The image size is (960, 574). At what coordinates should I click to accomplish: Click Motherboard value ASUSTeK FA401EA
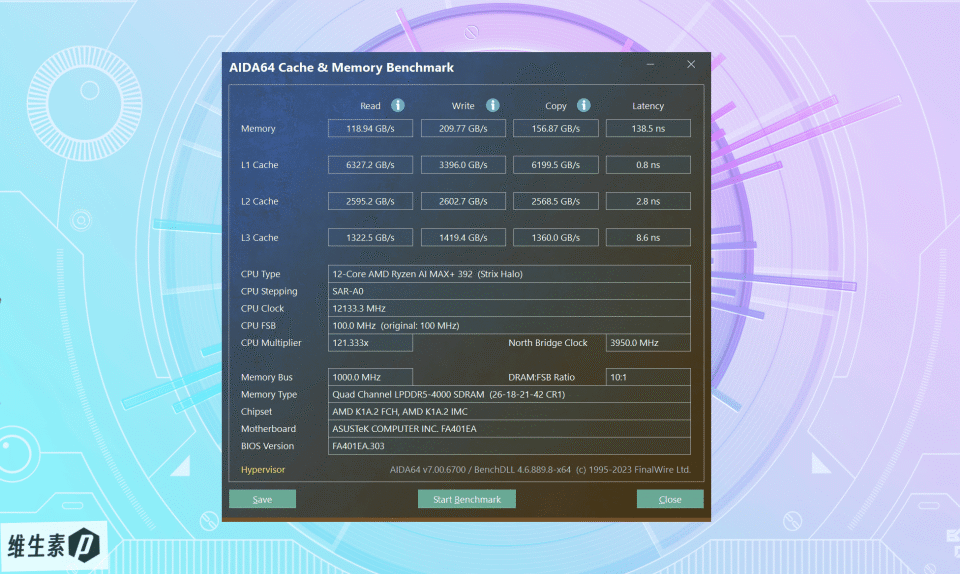tap(509, 428)
